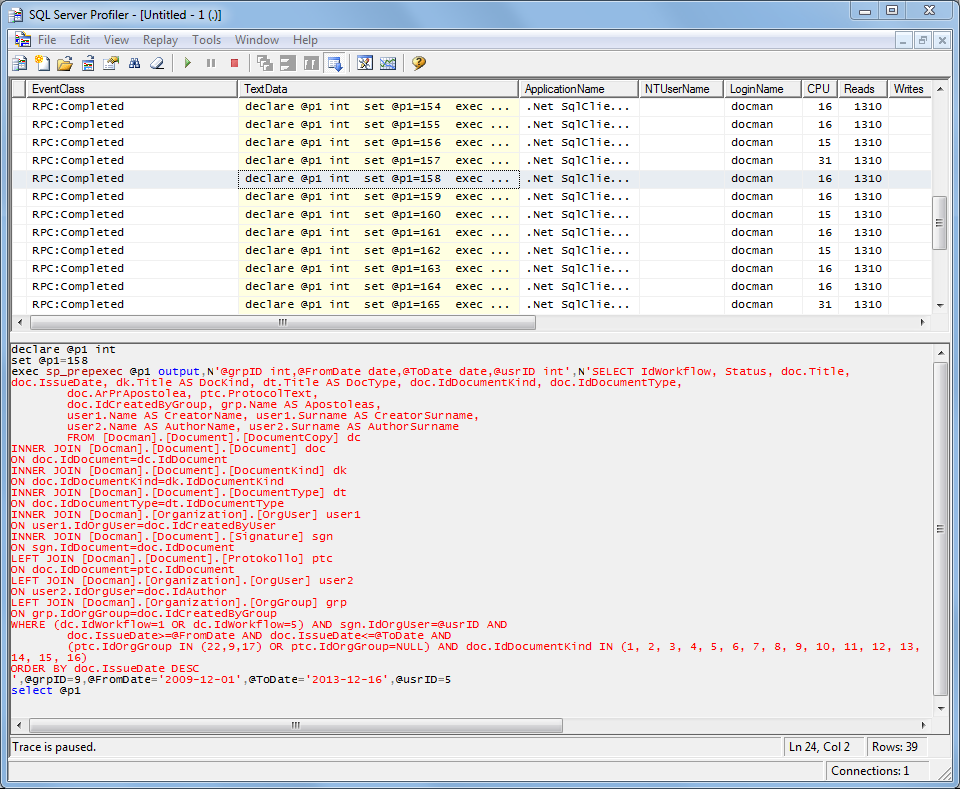960x789 pixels.
Task: Launch Database Engine Tuning Advisor icon
Action: pos(365,63)
